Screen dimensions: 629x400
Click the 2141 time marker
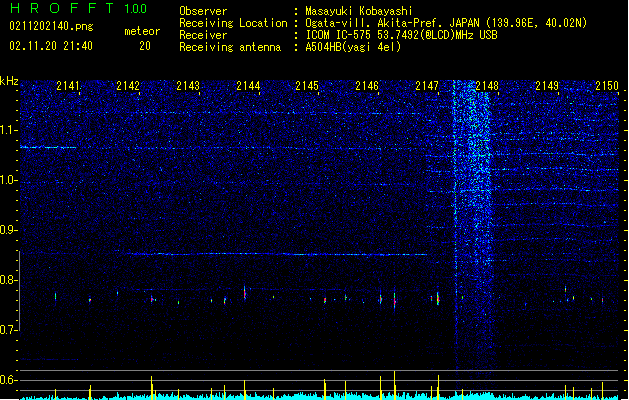(x=68, y=85)
